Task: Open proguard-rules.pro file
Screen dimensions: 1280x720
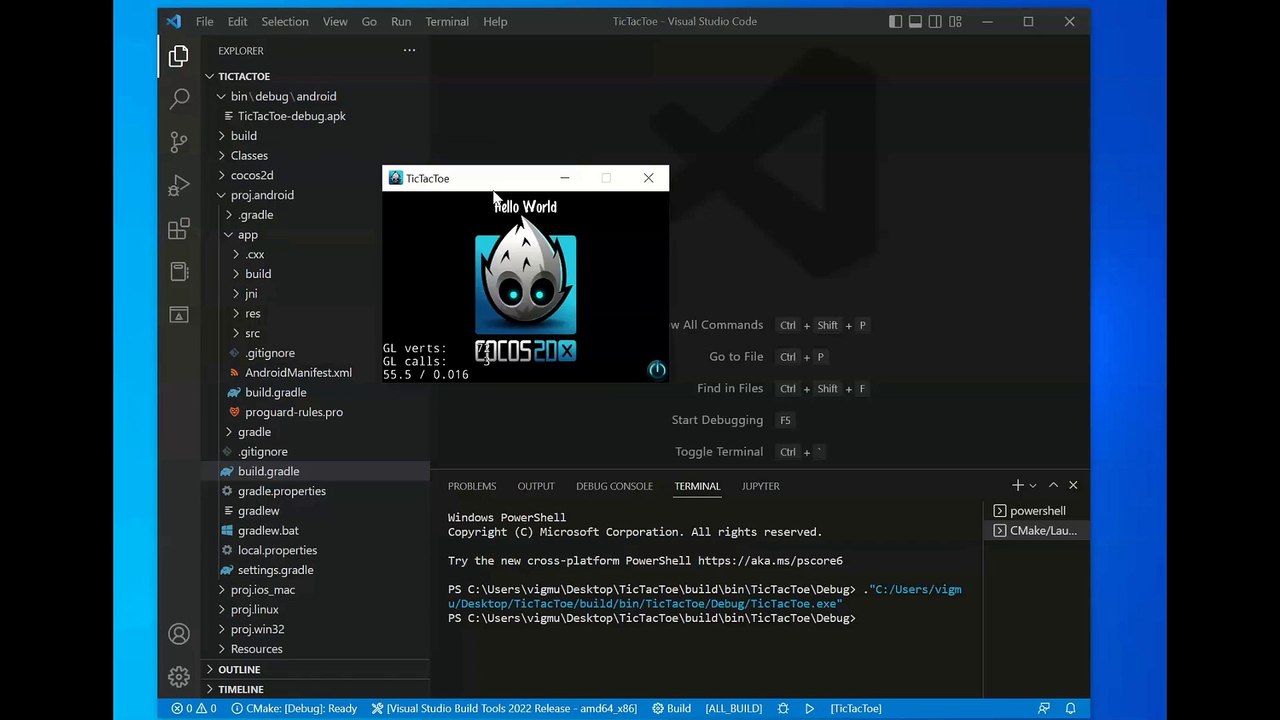Action: click(315, 412)
